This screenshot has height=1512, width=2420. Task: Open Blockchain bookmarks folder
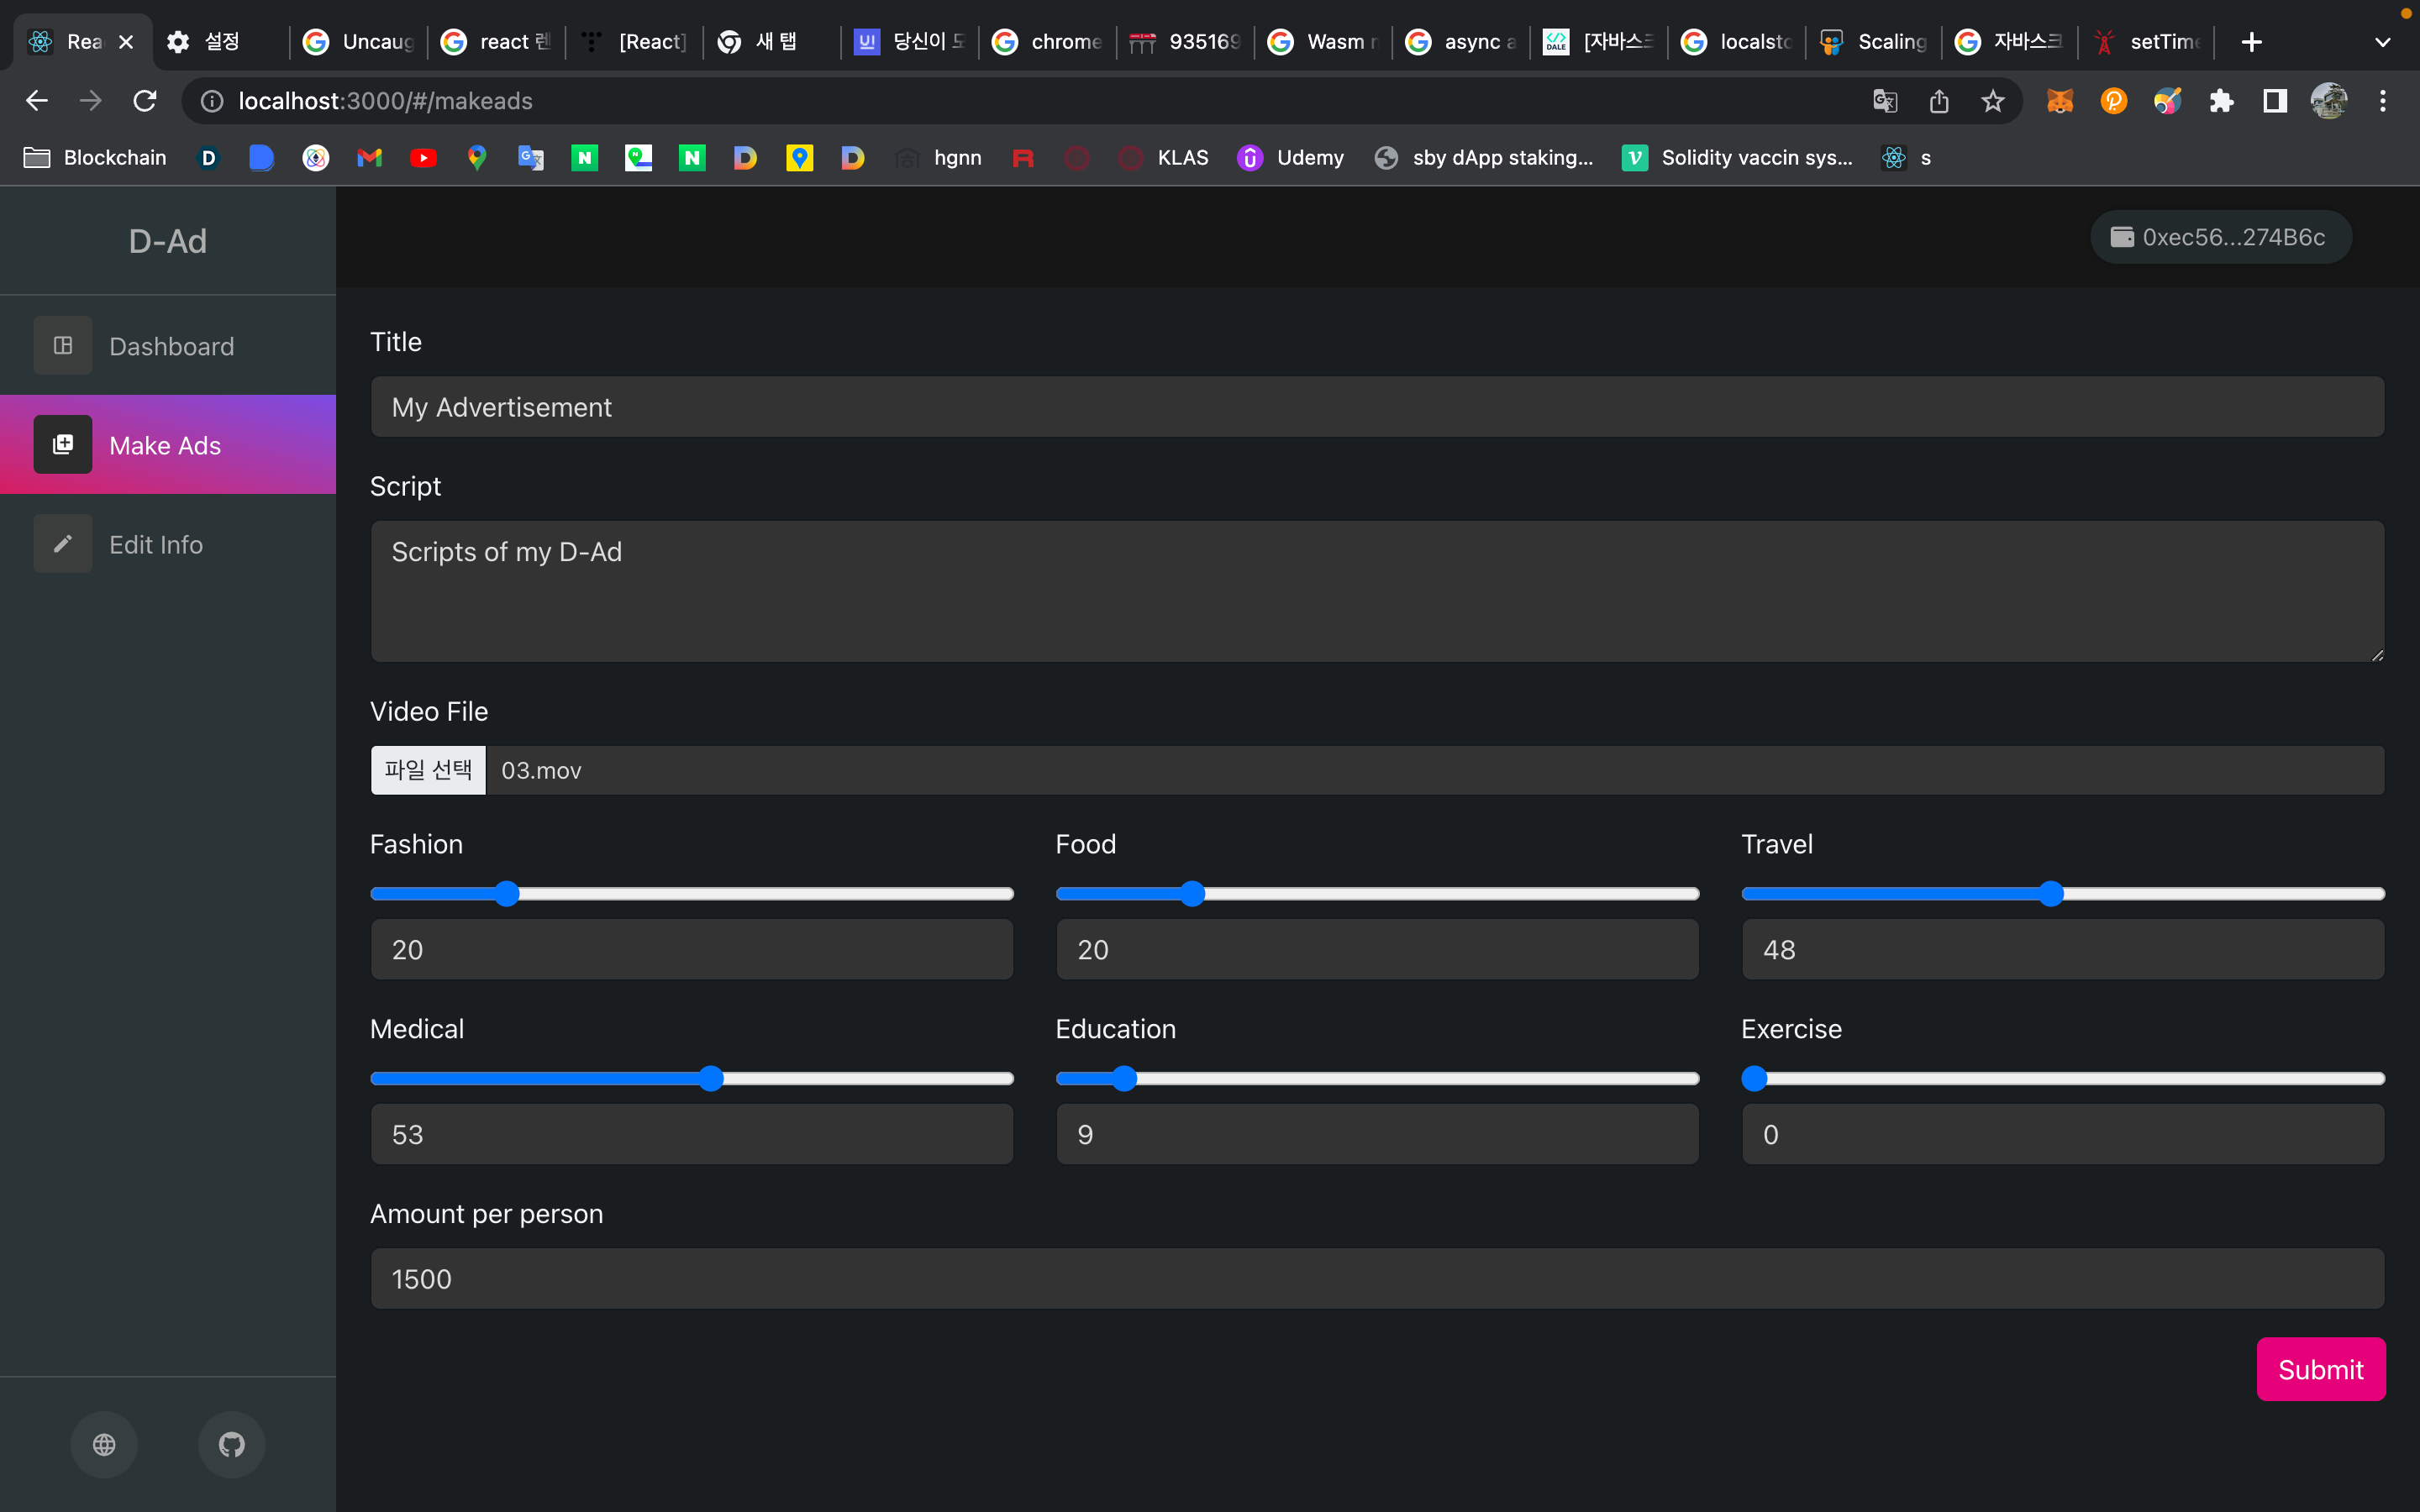96,158
